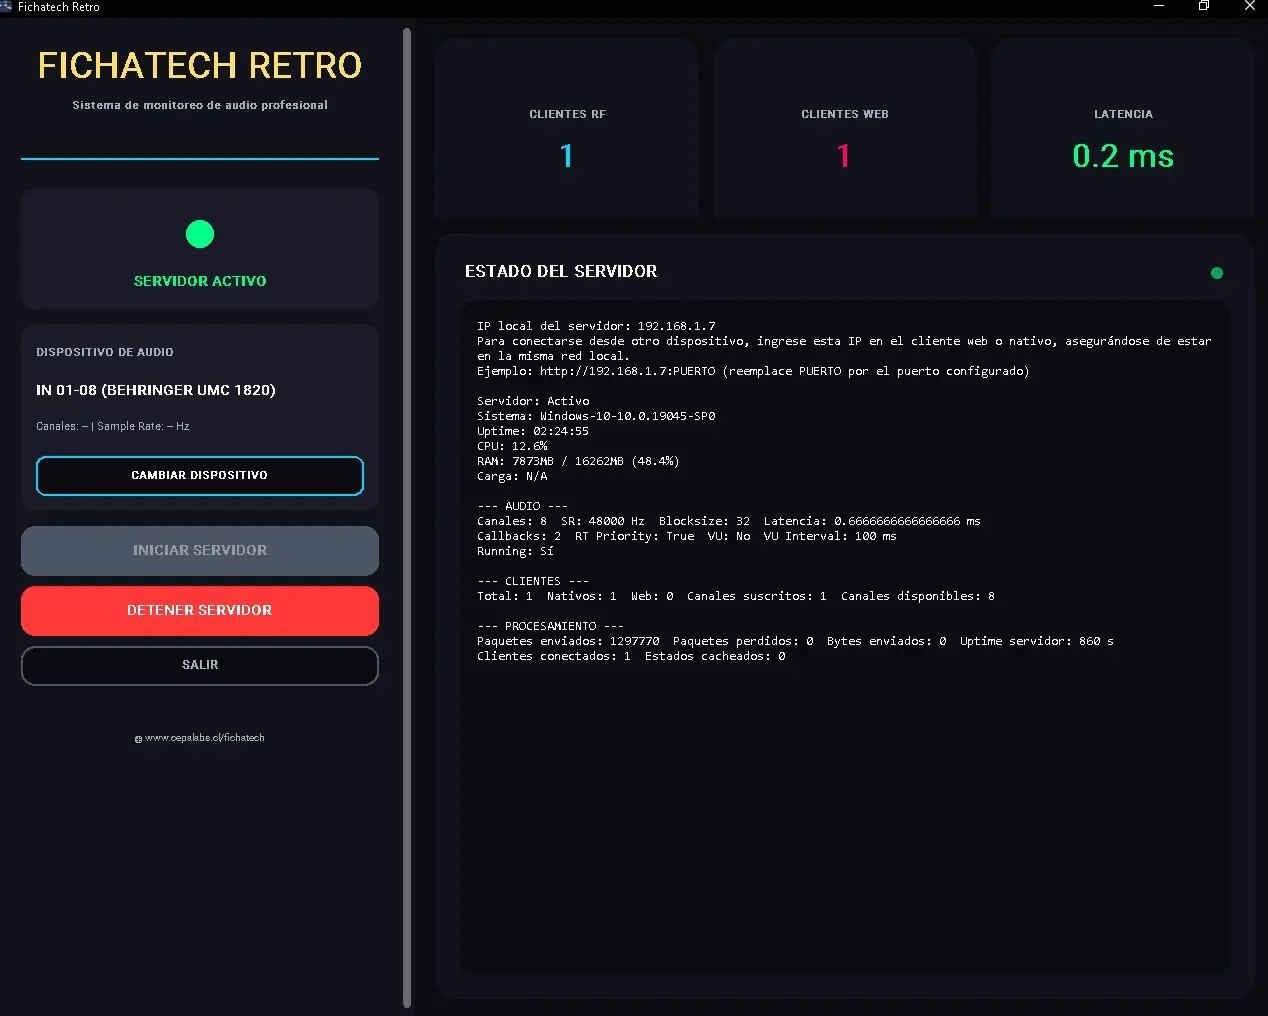Click the Detener Servidor button

[199, 610]
